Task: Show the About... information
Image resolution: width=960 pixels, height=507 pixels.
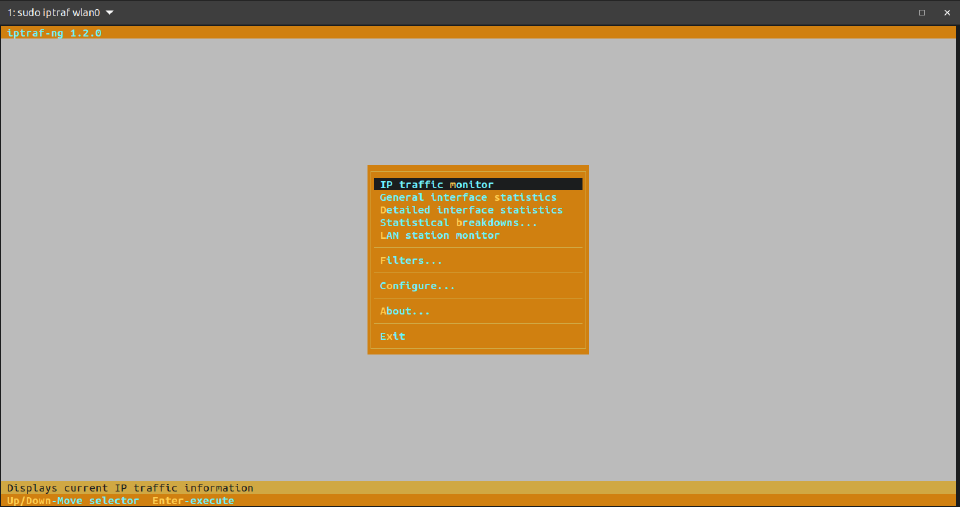Action: tap(404, 311)
